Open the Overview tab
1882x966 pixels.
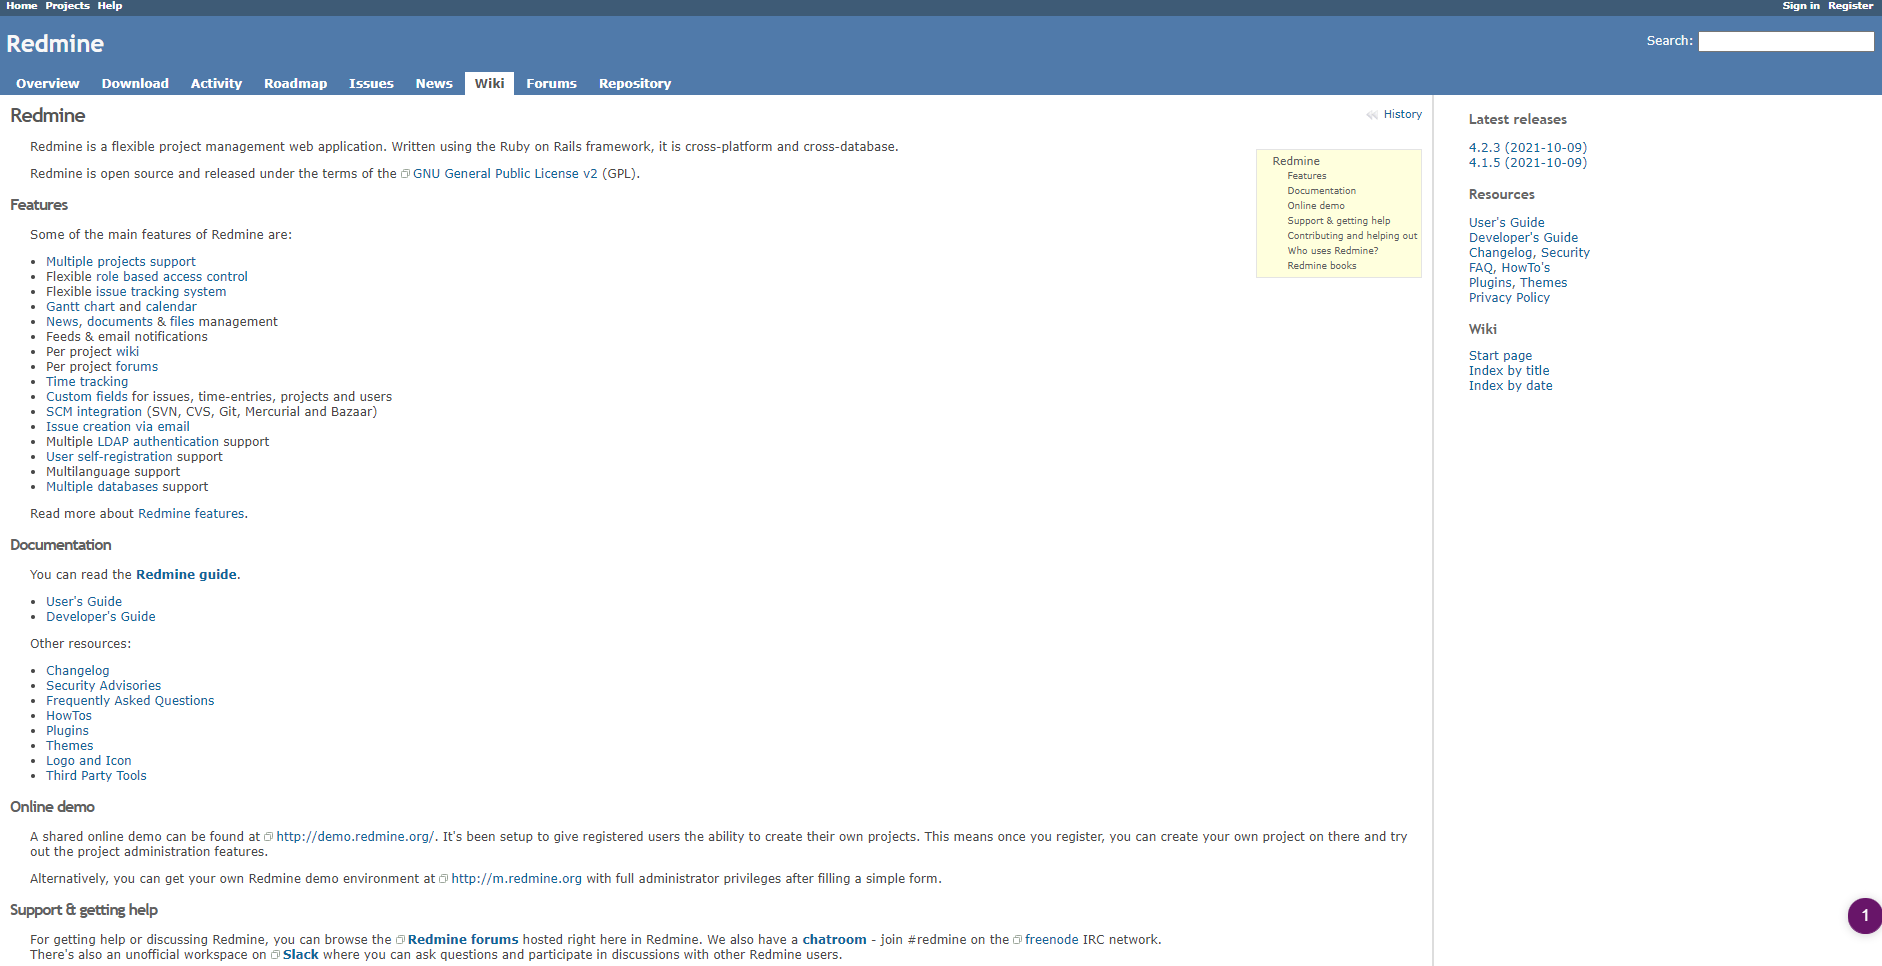click(x=48, y=83)
